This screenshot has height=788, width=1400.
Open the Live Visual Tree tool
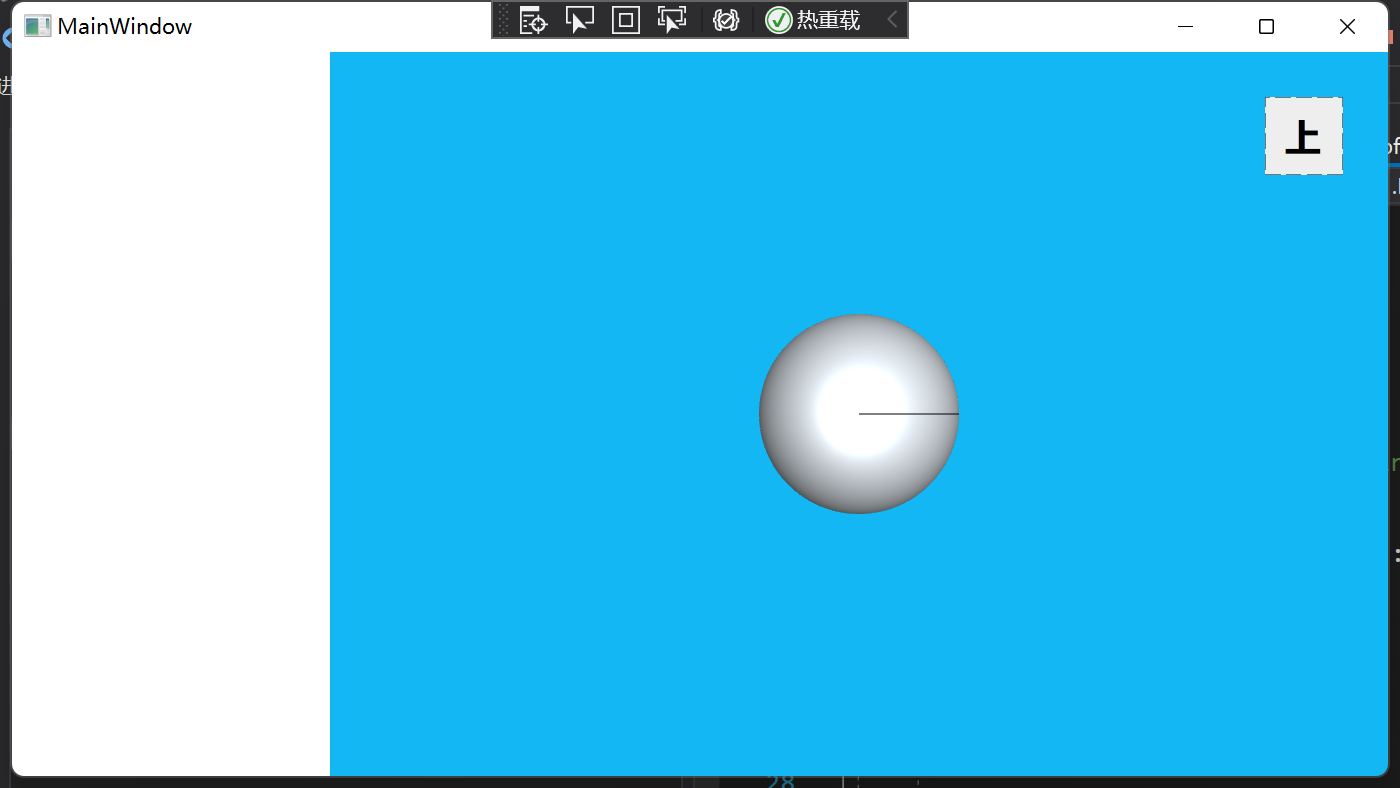[533, 20]
